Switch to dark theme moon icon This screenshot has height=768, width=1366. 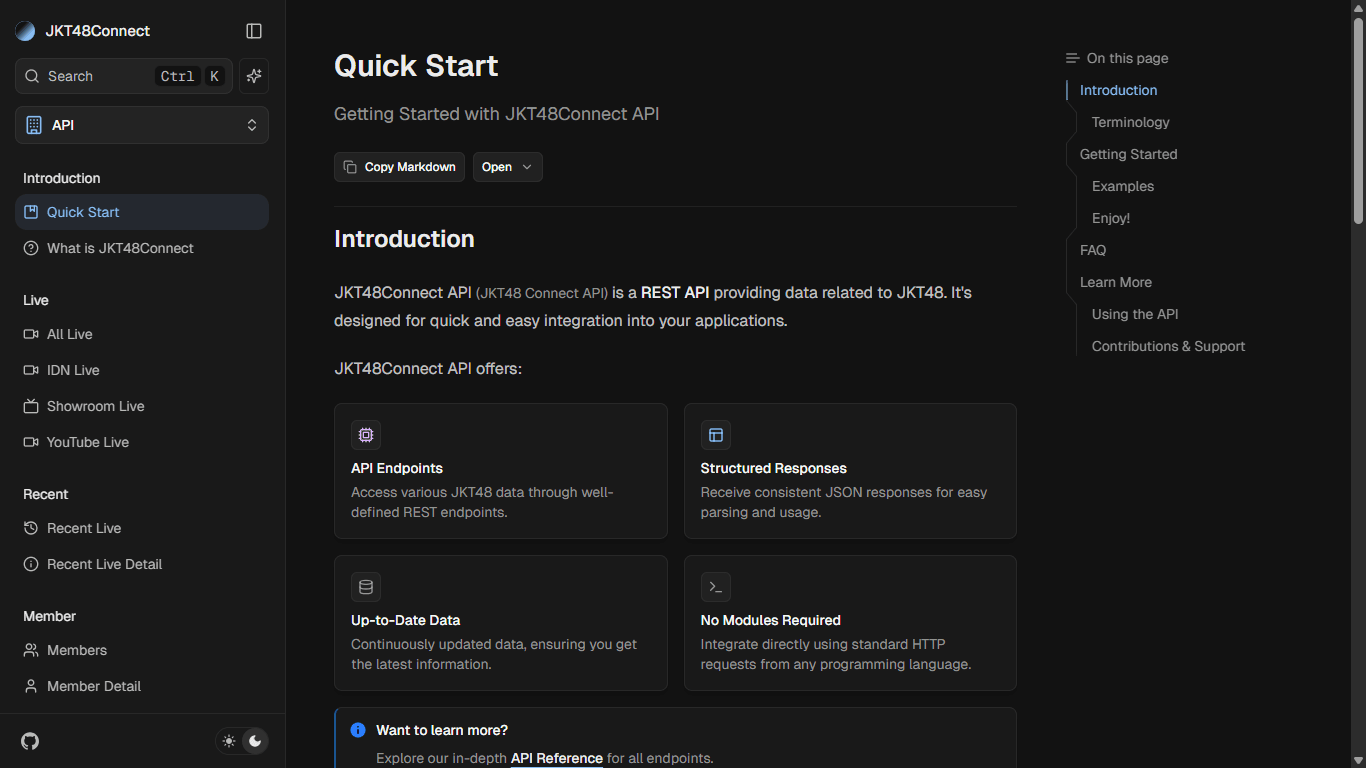(255, 741)
